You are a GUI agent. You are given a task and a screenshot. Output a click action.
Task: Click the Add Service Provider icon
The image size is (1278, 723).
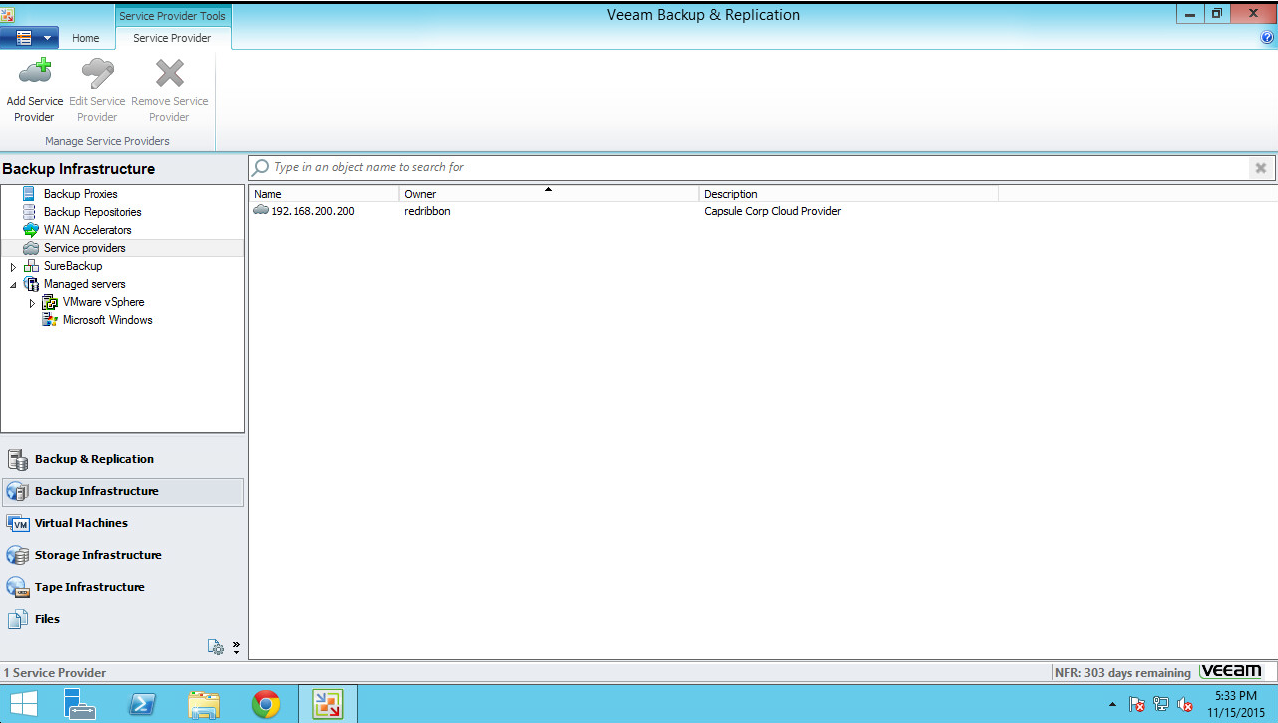[35, 74]
